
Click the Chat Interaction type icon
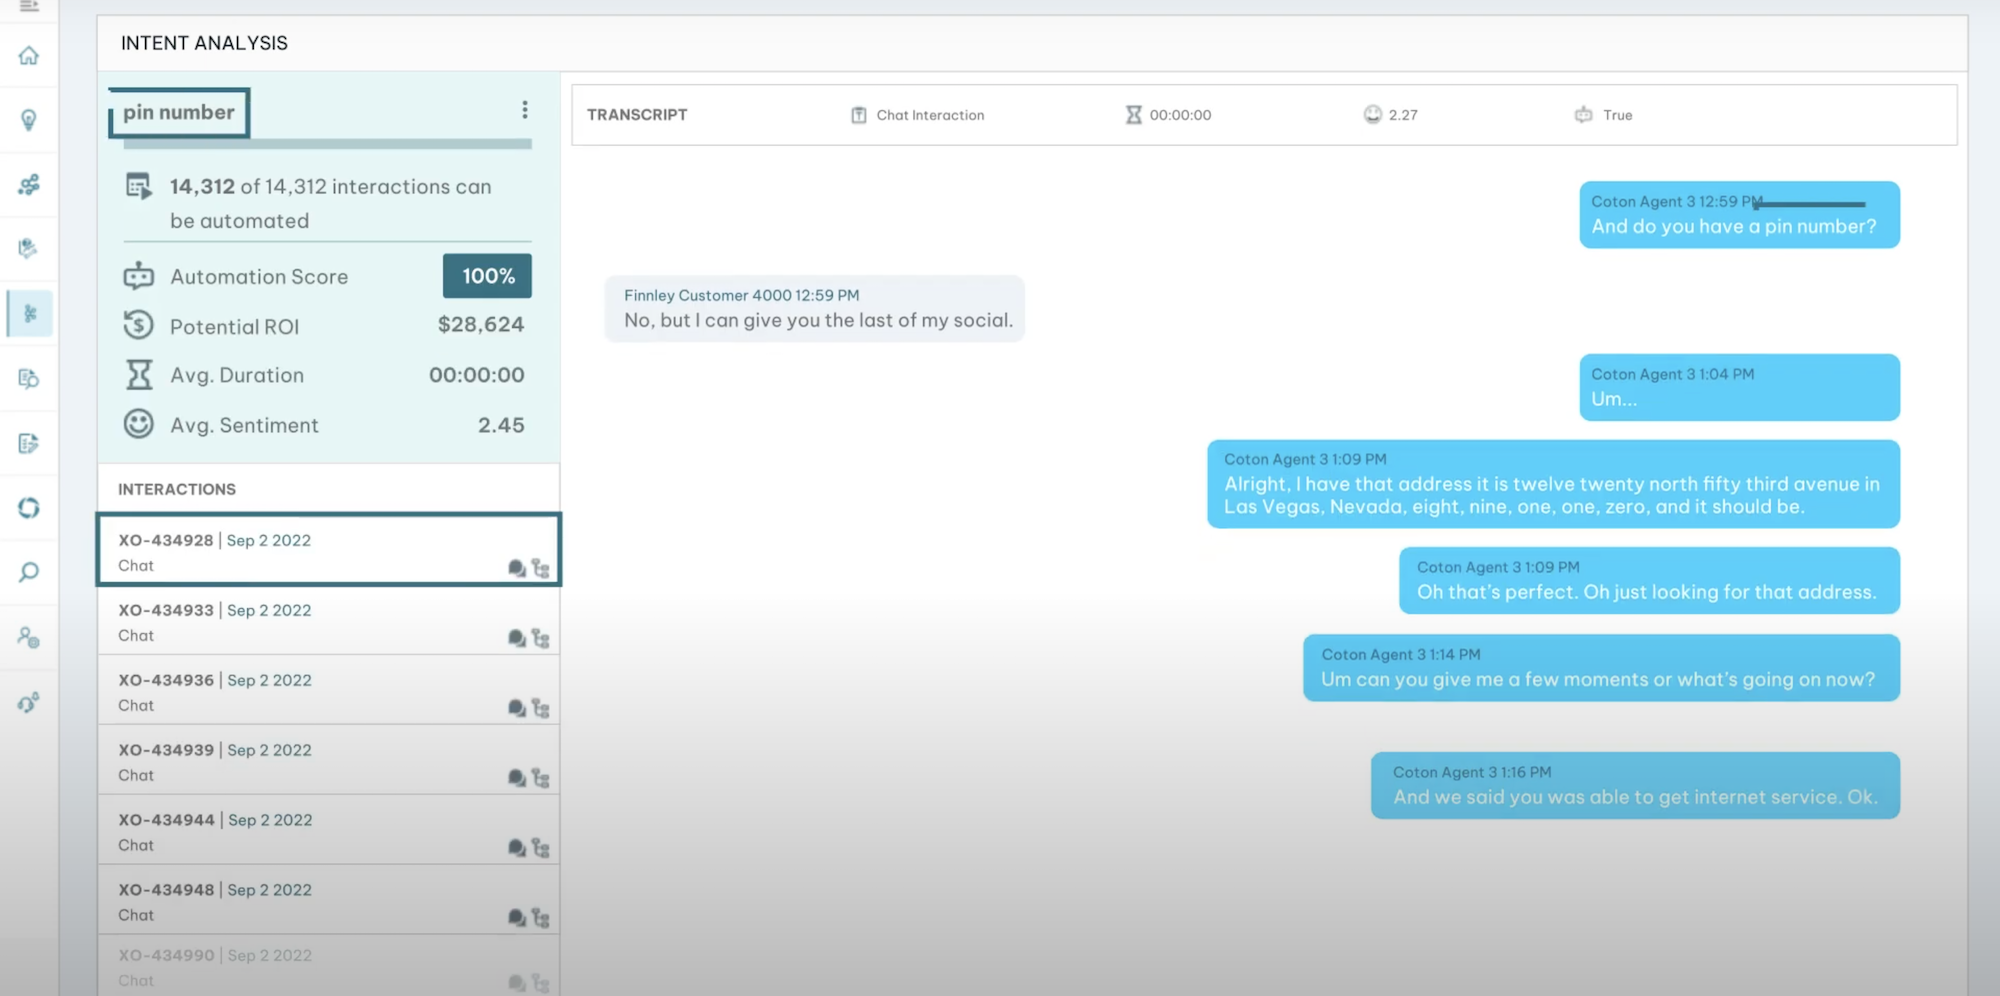(859, 115)
